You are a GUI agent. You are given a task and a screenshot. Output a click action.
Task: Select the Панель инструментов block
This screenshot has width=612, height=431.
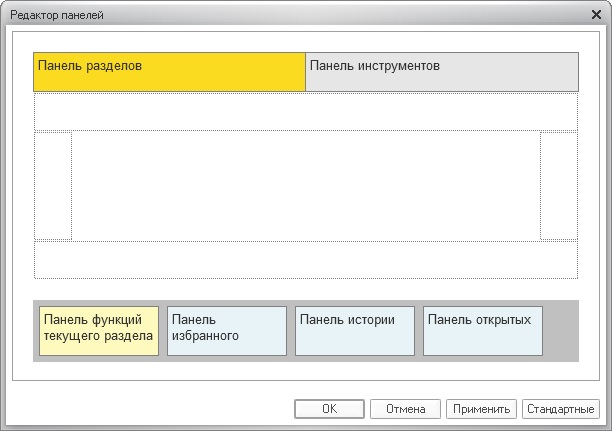click(x=441, y=72)
